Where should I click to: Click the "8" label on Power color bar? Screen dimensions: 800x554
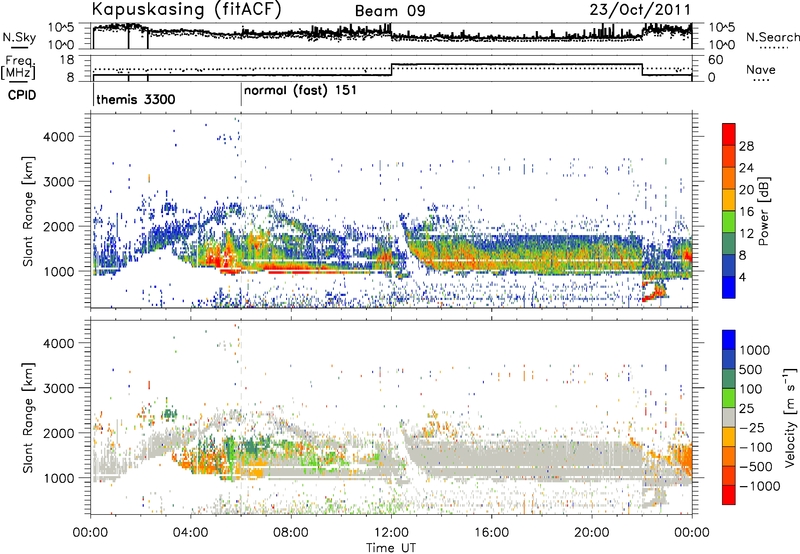(x=742, y=256)
